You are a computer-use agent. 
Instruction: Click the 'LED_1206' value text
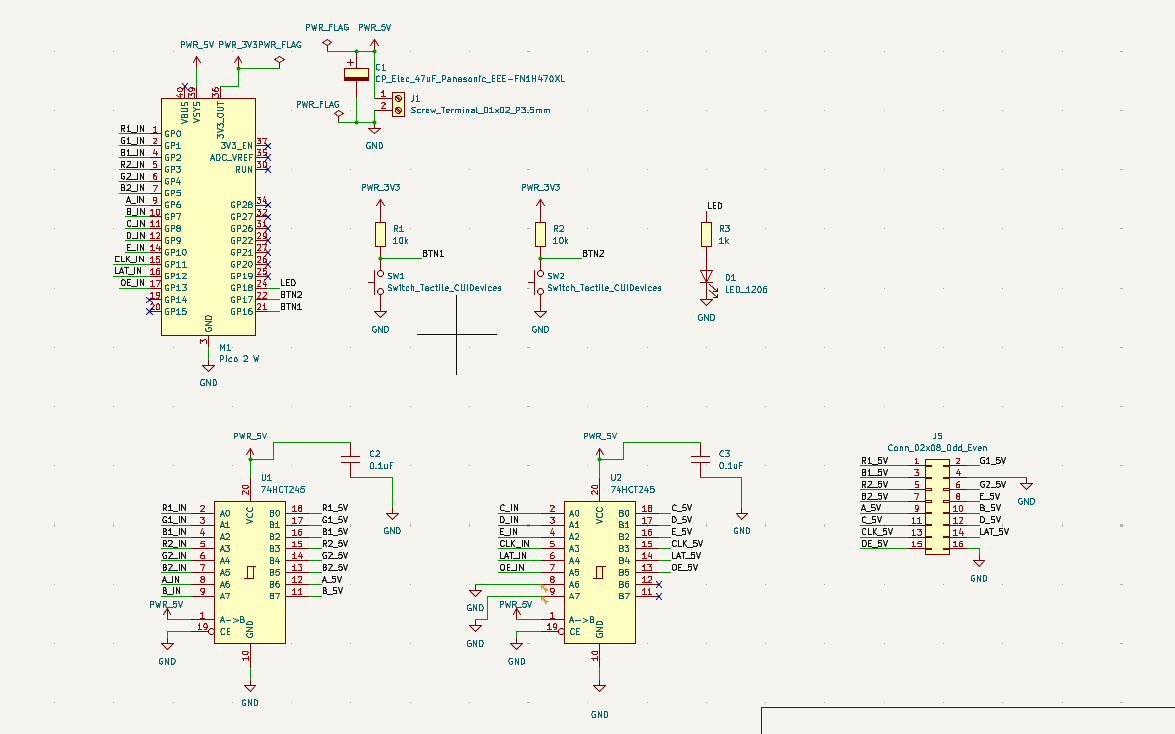[746, 289]
